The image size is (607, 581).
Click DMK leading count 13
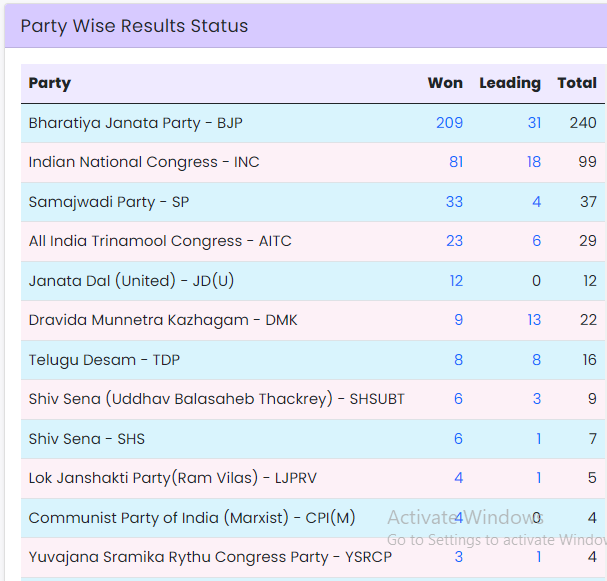534,320
